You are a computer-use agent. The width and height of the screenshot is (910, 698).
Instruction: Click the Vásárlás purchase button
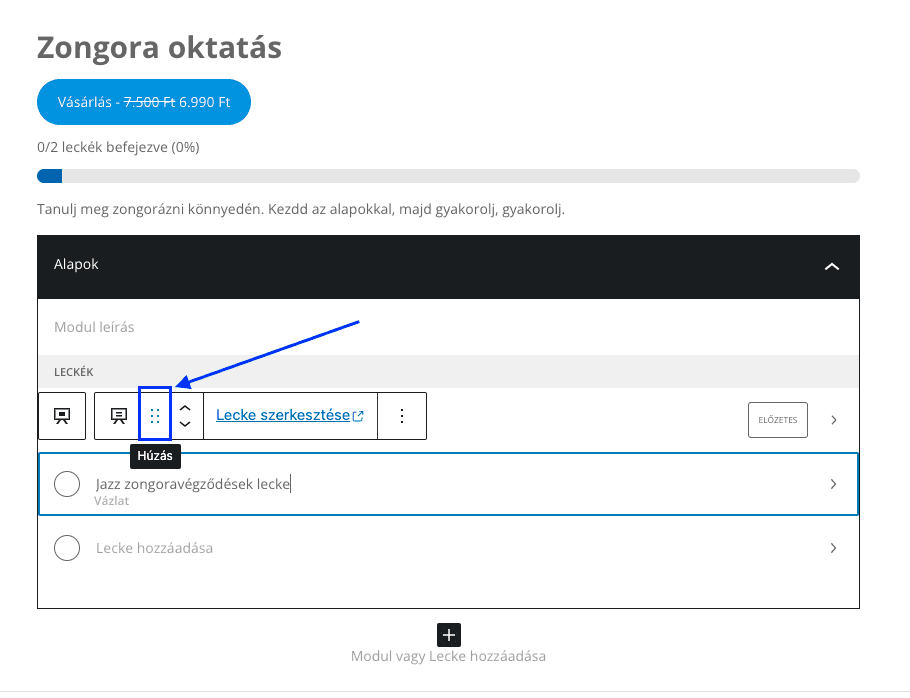[x=144, y=102]
